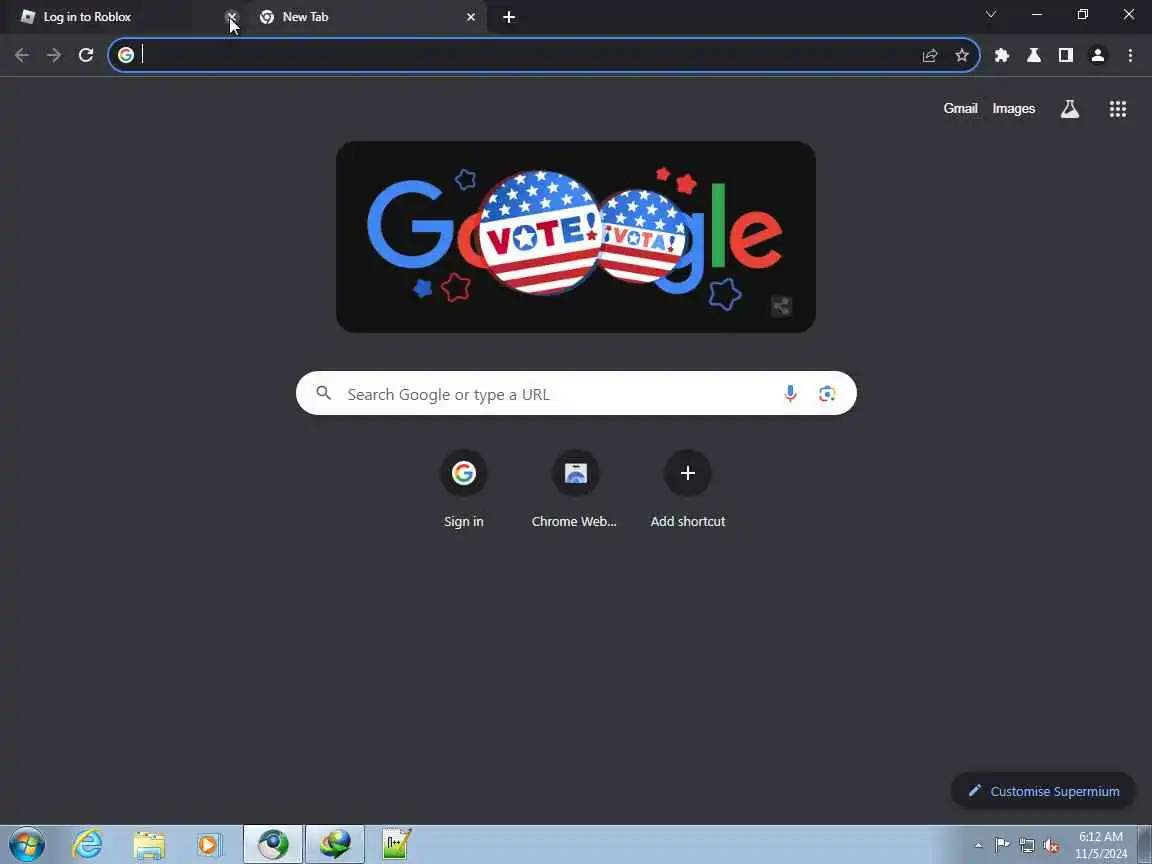Click the share page icon in address bar
The image size is (1152, 864).
[x=930, y=55]
